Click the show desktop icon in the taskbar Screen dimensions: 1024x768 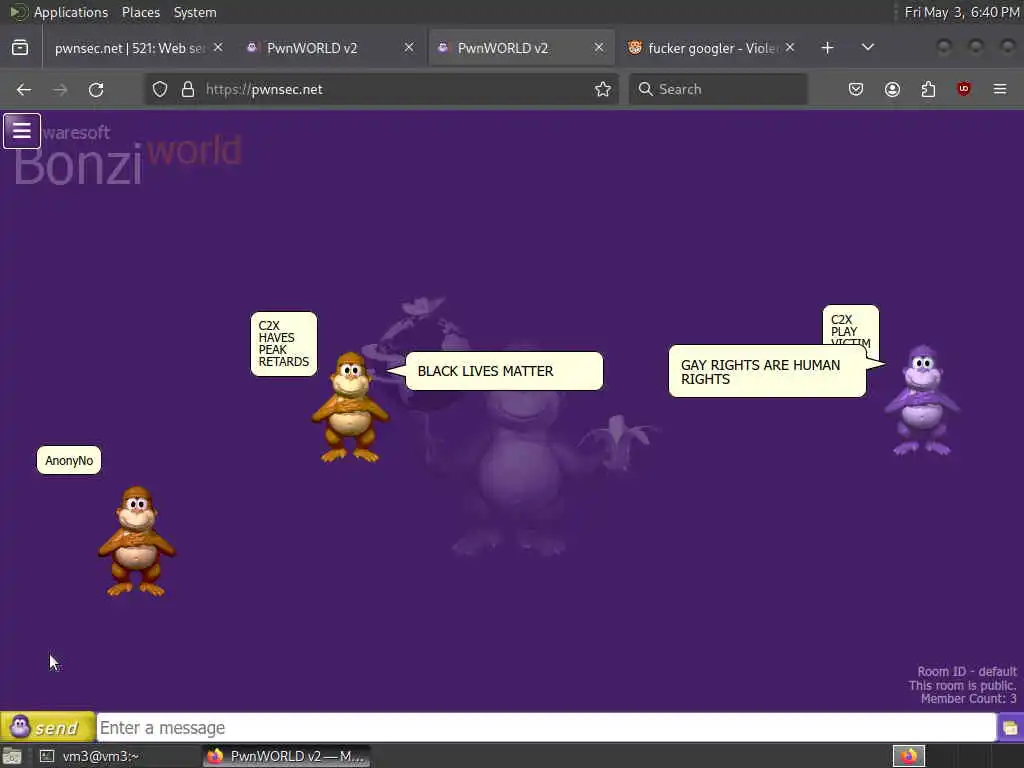point(12,756)
